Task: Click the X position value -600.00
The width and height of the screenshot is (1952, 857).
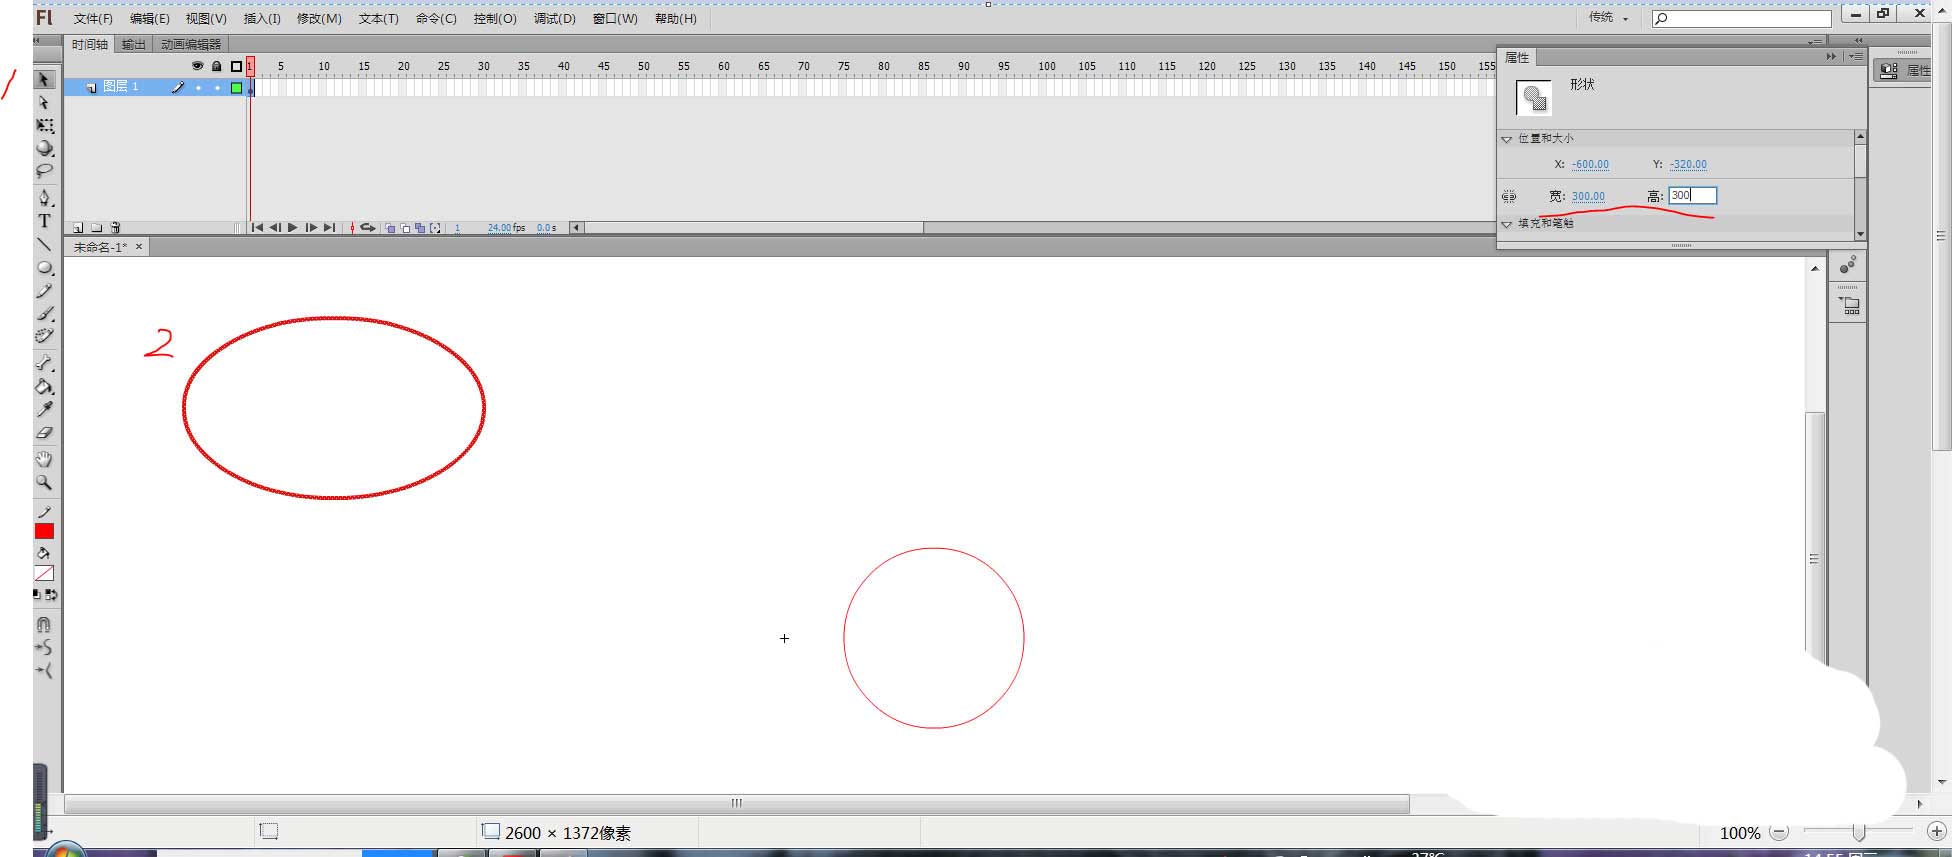Action: tap(1590, 165)
